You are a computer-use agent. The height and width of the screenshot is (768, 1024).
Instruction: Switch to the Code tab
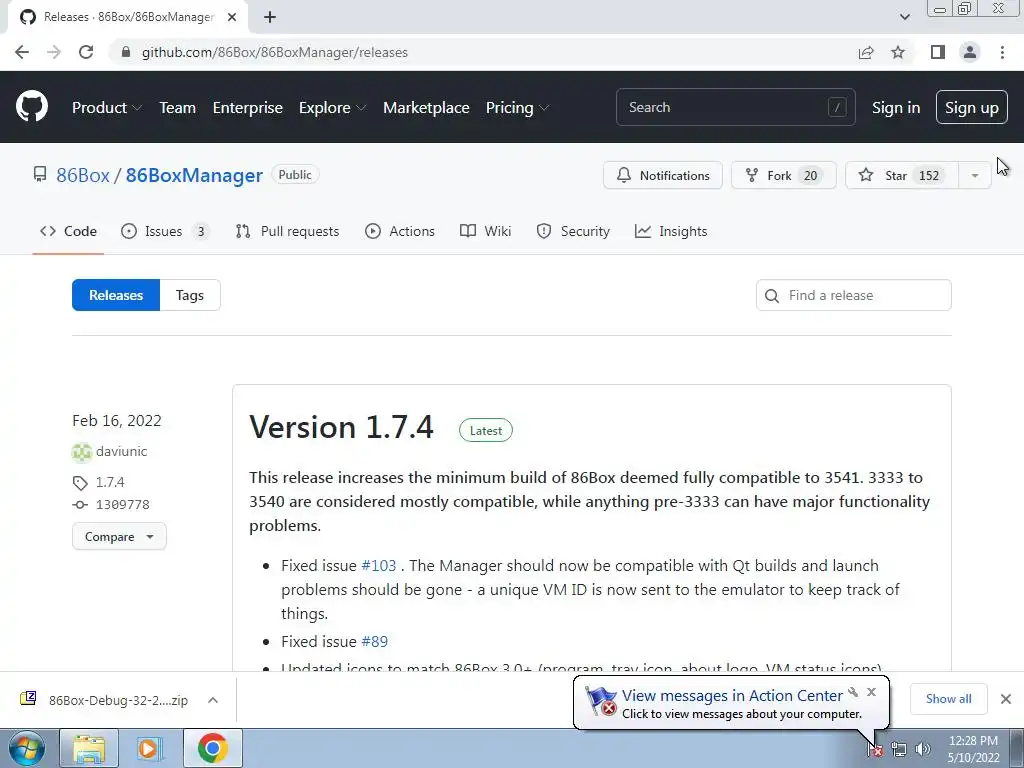(x=69, y=231)
